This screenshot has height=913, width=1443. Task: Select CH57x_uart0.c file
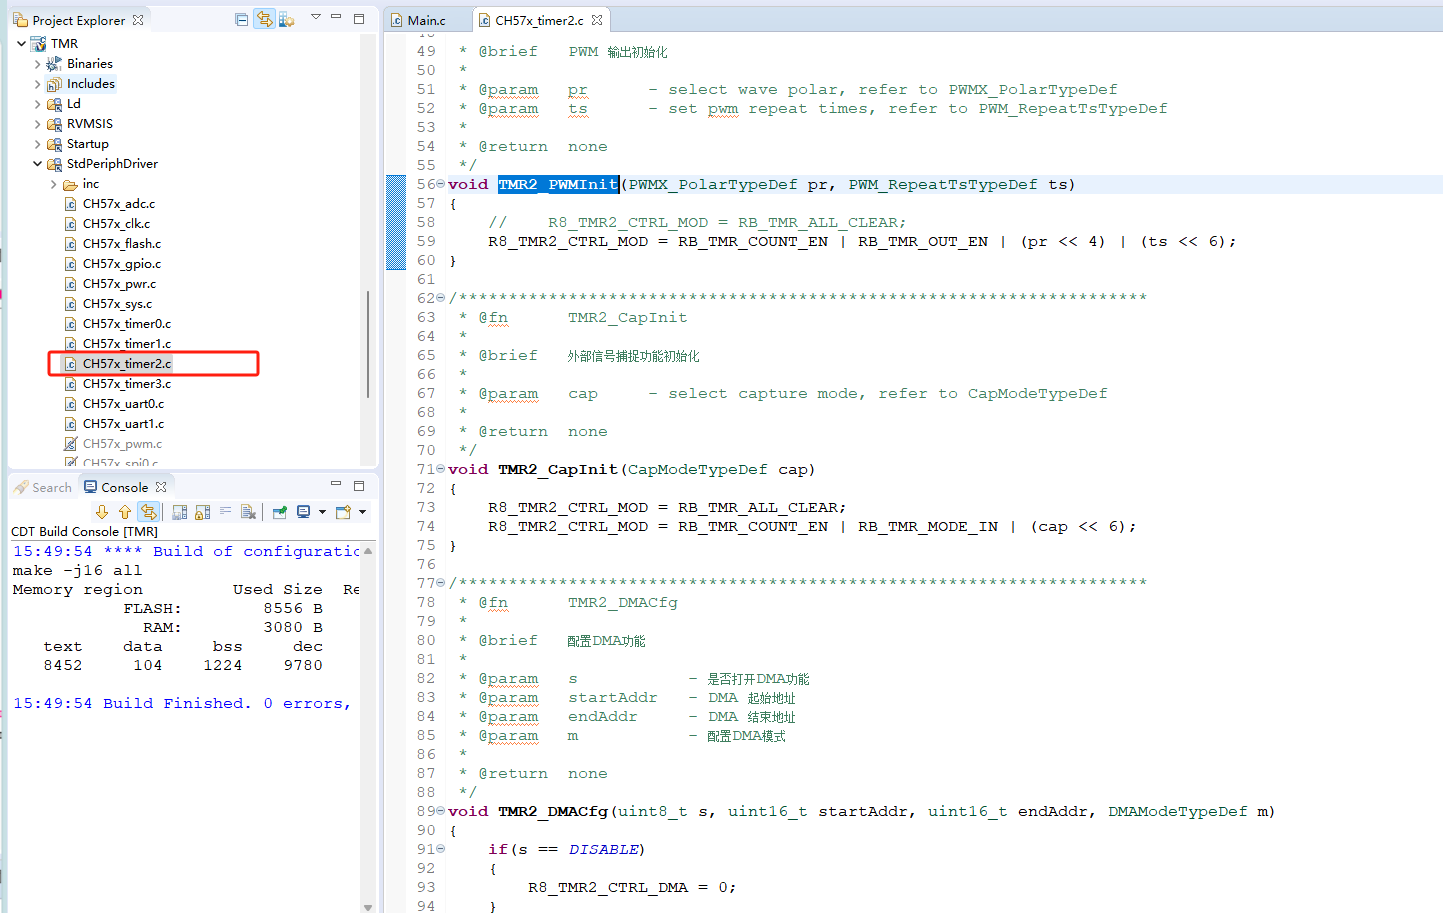(123, 404)
